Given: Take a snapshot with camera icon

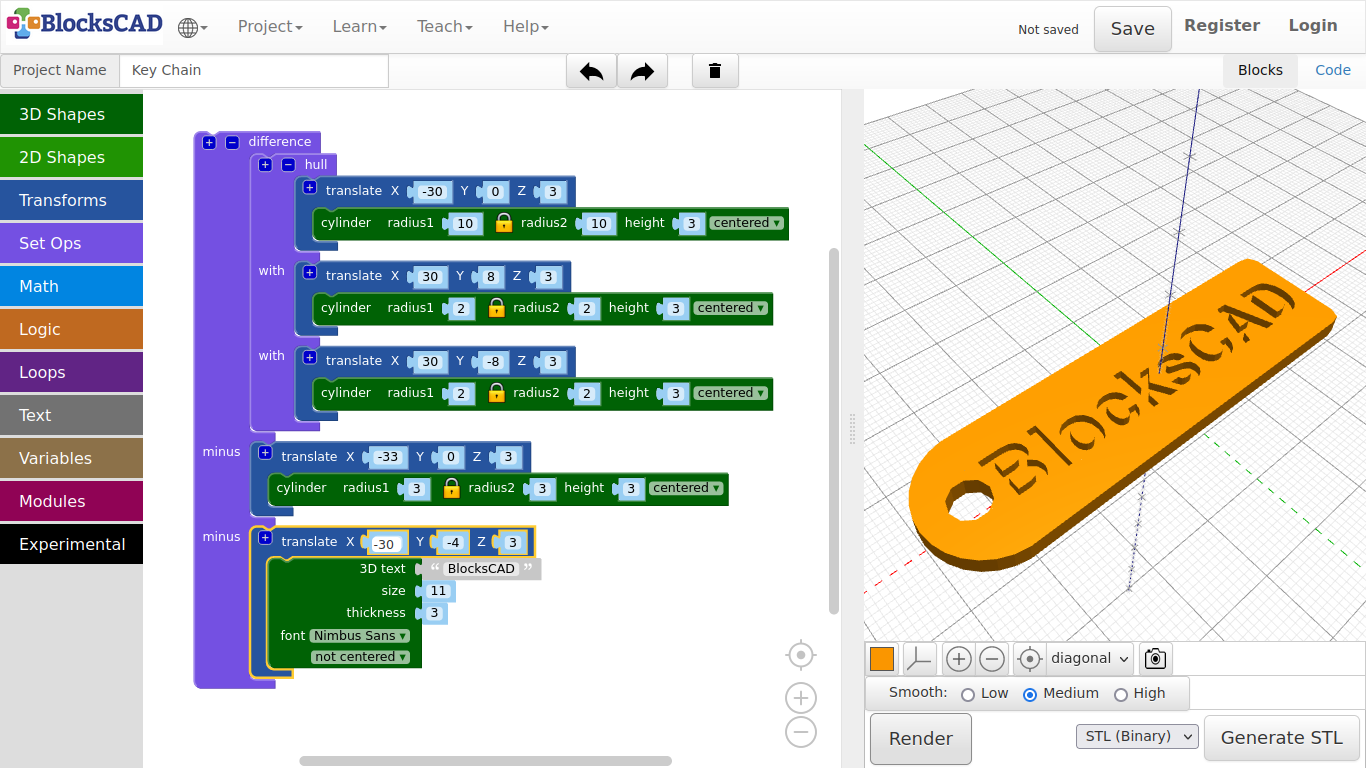Looking at the screenshot, I should 1155,659.
